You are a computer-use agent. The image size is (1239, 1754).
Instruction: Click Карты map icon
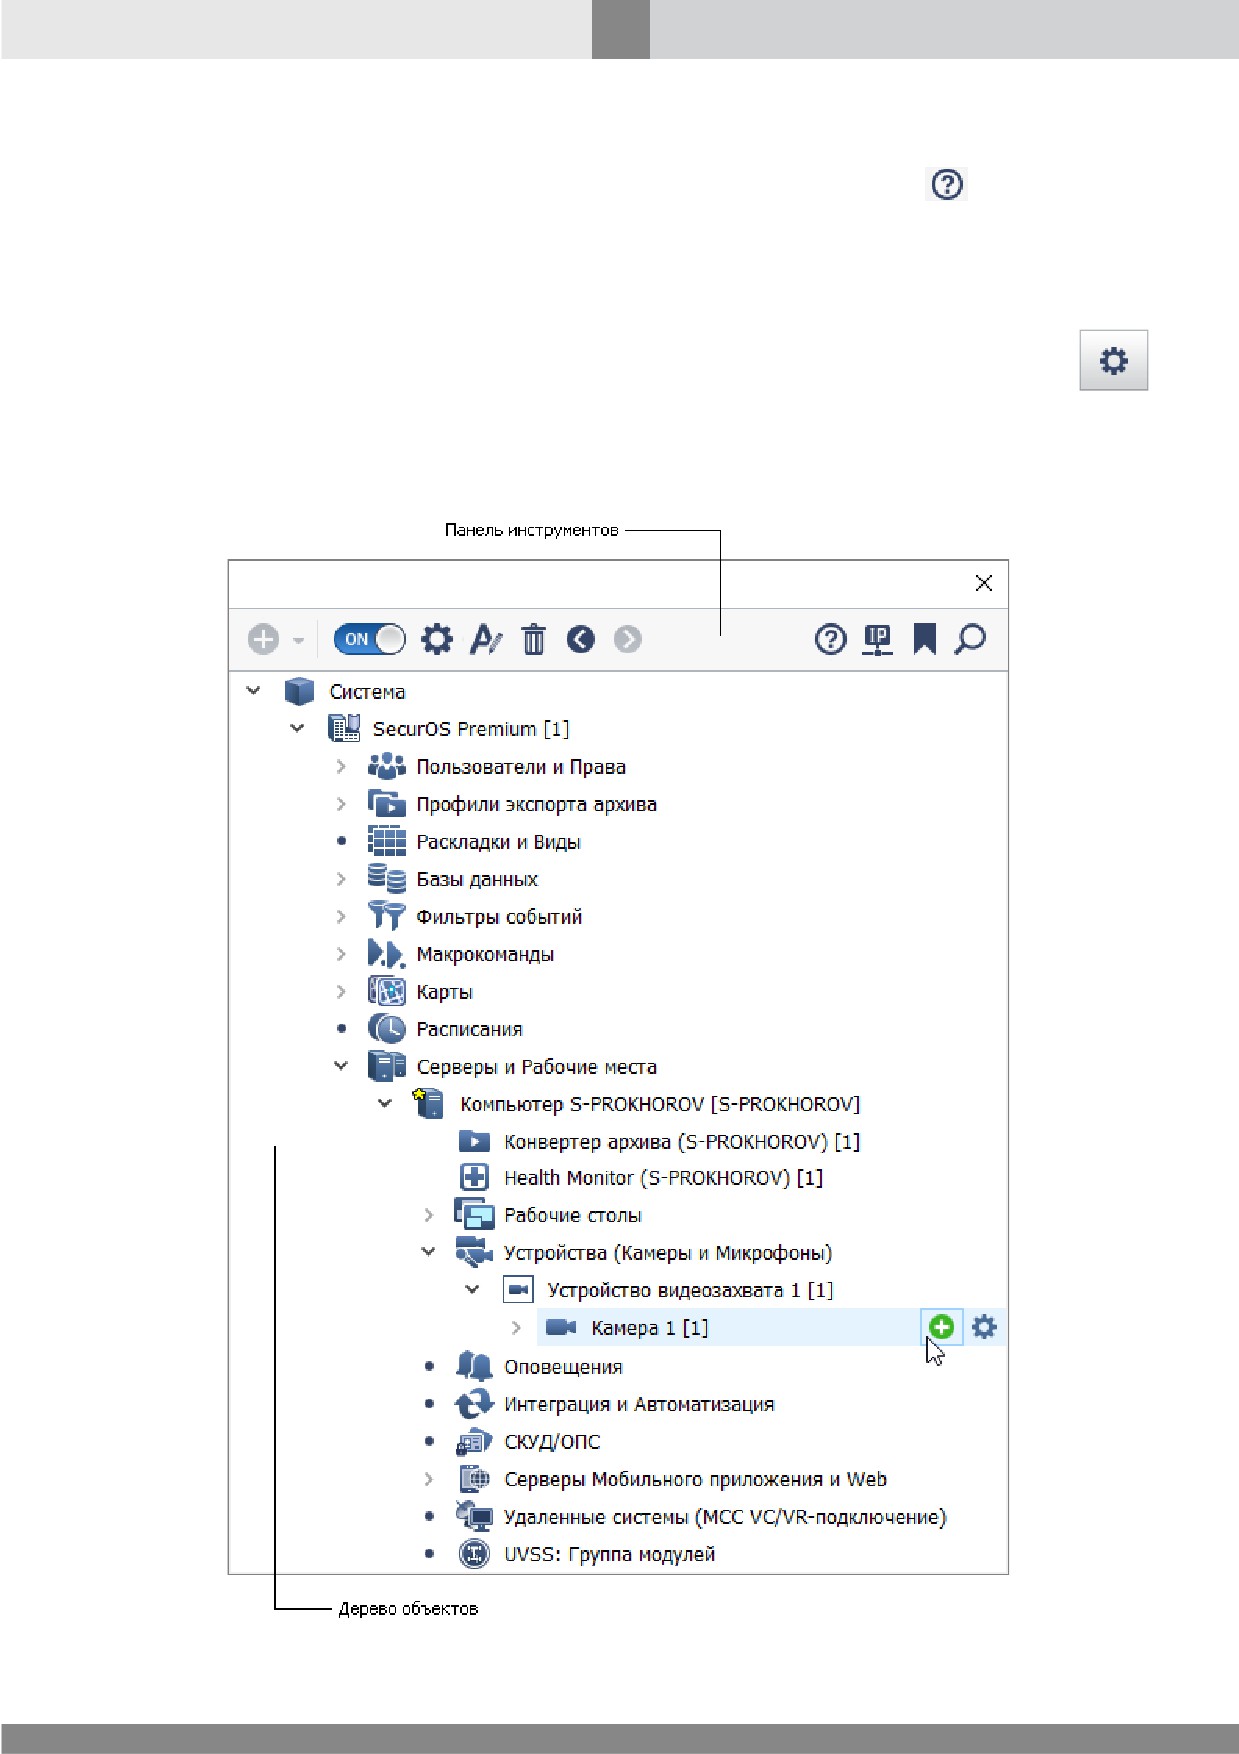[x=387, y=991]
